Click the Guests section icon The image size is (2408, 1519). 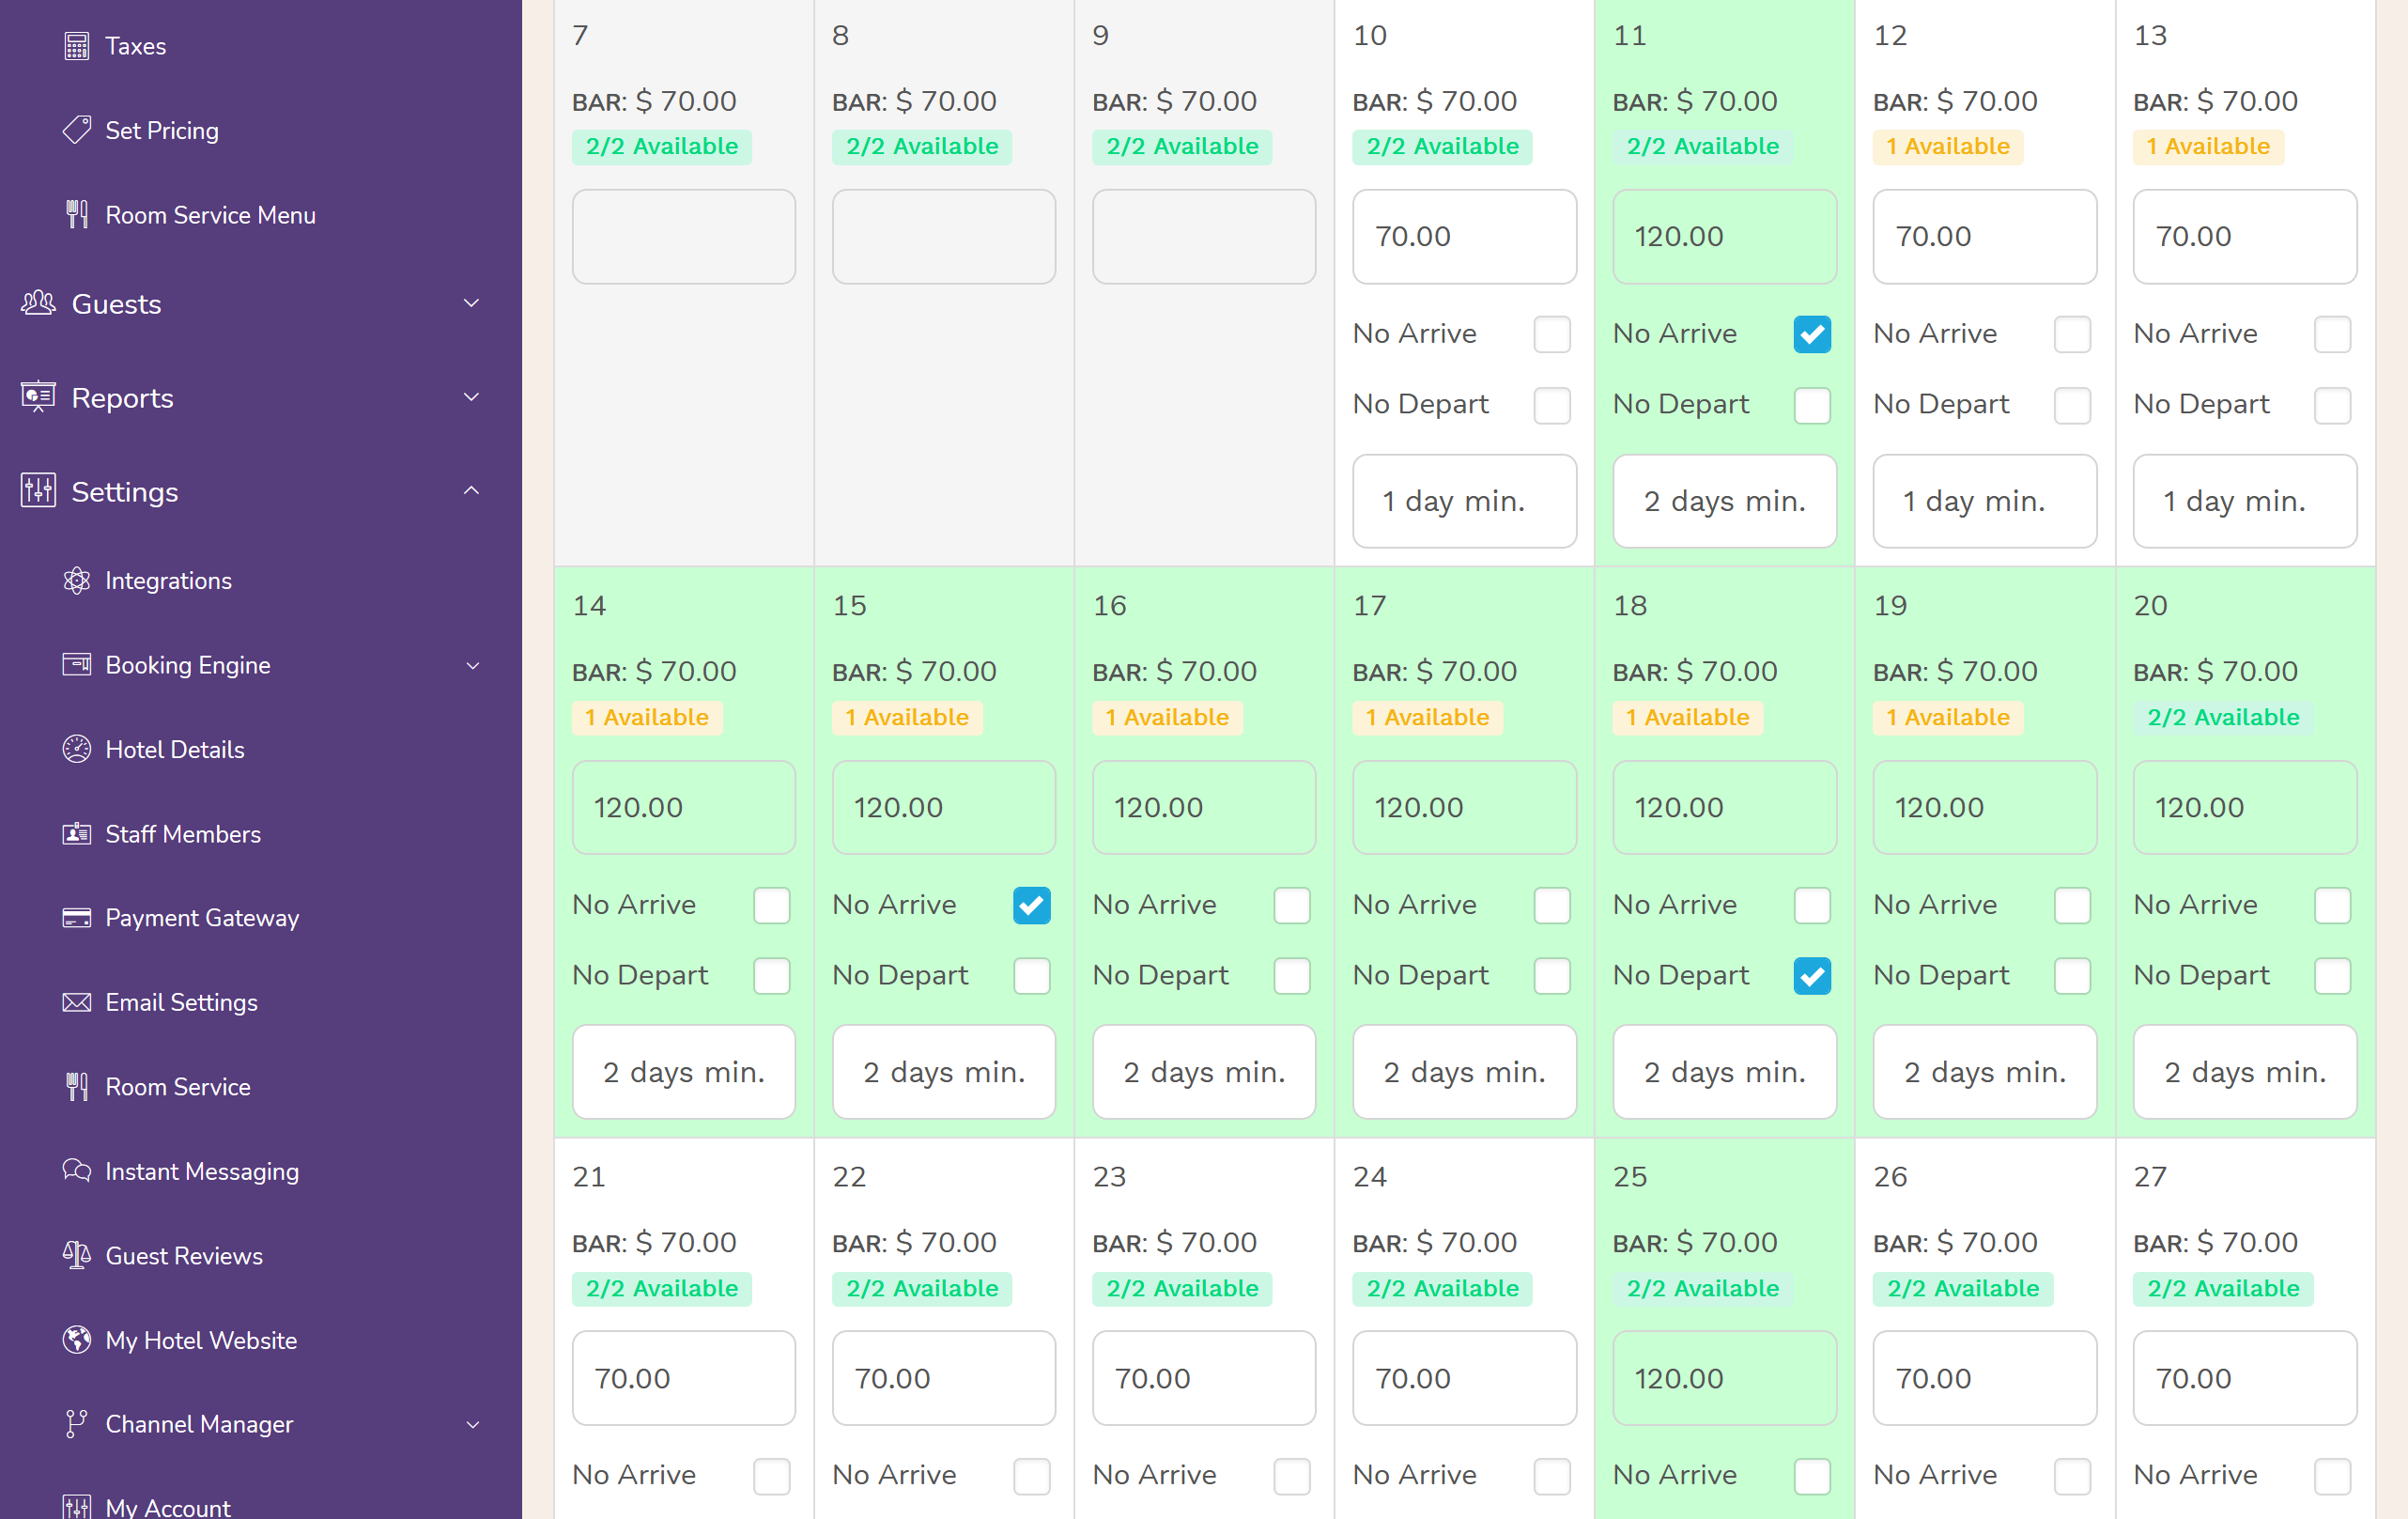click(x=37, y=302)
